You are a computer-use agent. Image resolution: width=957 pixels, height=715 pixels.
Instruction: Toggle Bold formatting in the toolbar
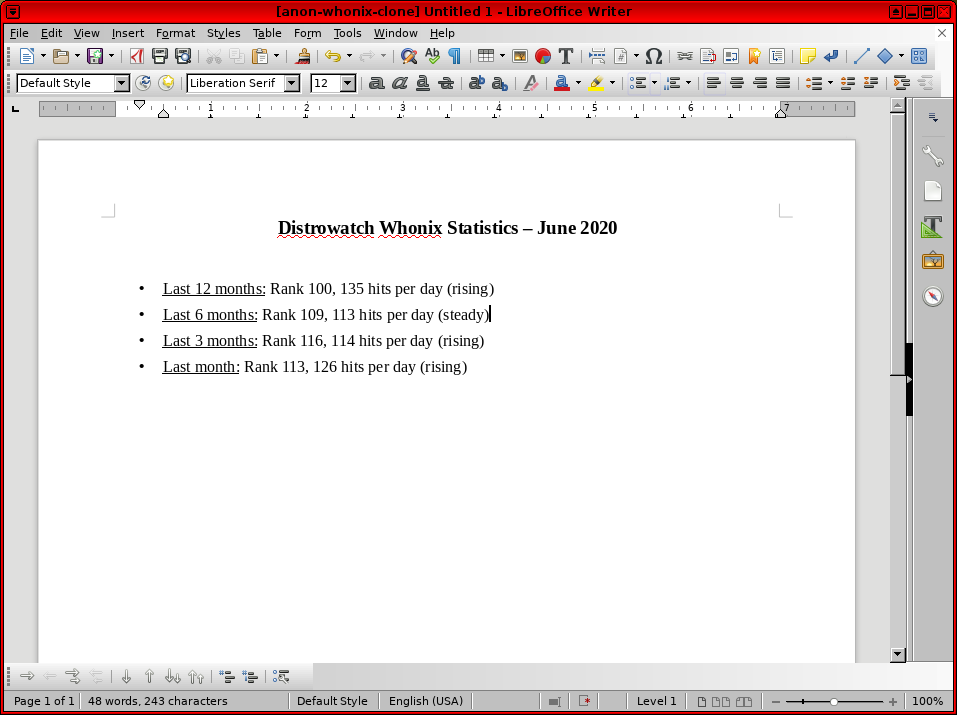pyautogui.click(x=376, y=83)
